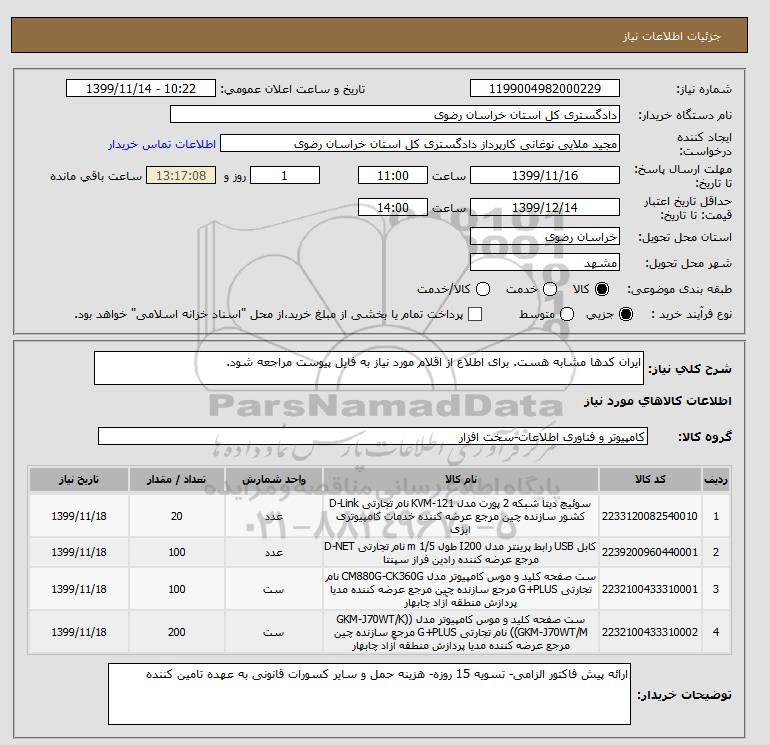770x745 pixels.
Task: Click the announcement date field 1399/11/14 - 10:22
Action: tap(140, 89)
